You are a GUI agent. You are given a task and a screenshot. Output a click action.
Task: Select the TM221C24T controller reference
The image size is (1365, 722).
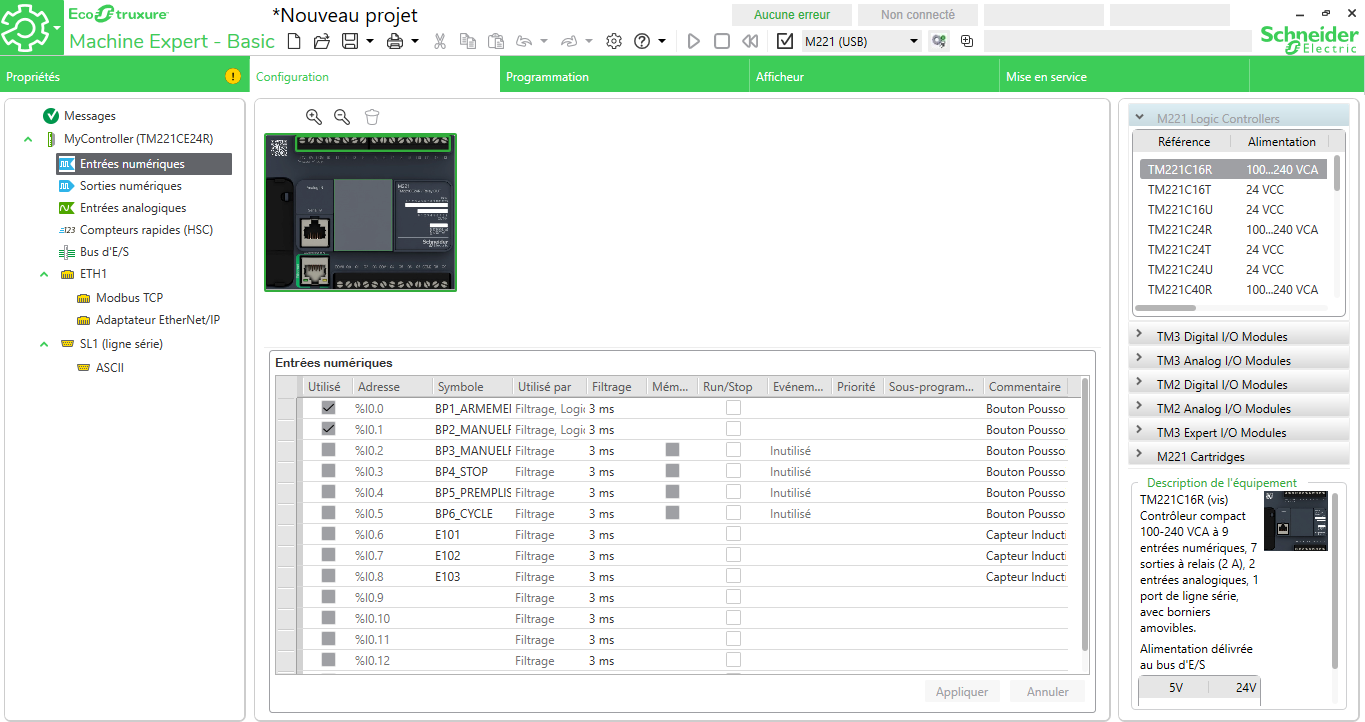point(1179,249)
